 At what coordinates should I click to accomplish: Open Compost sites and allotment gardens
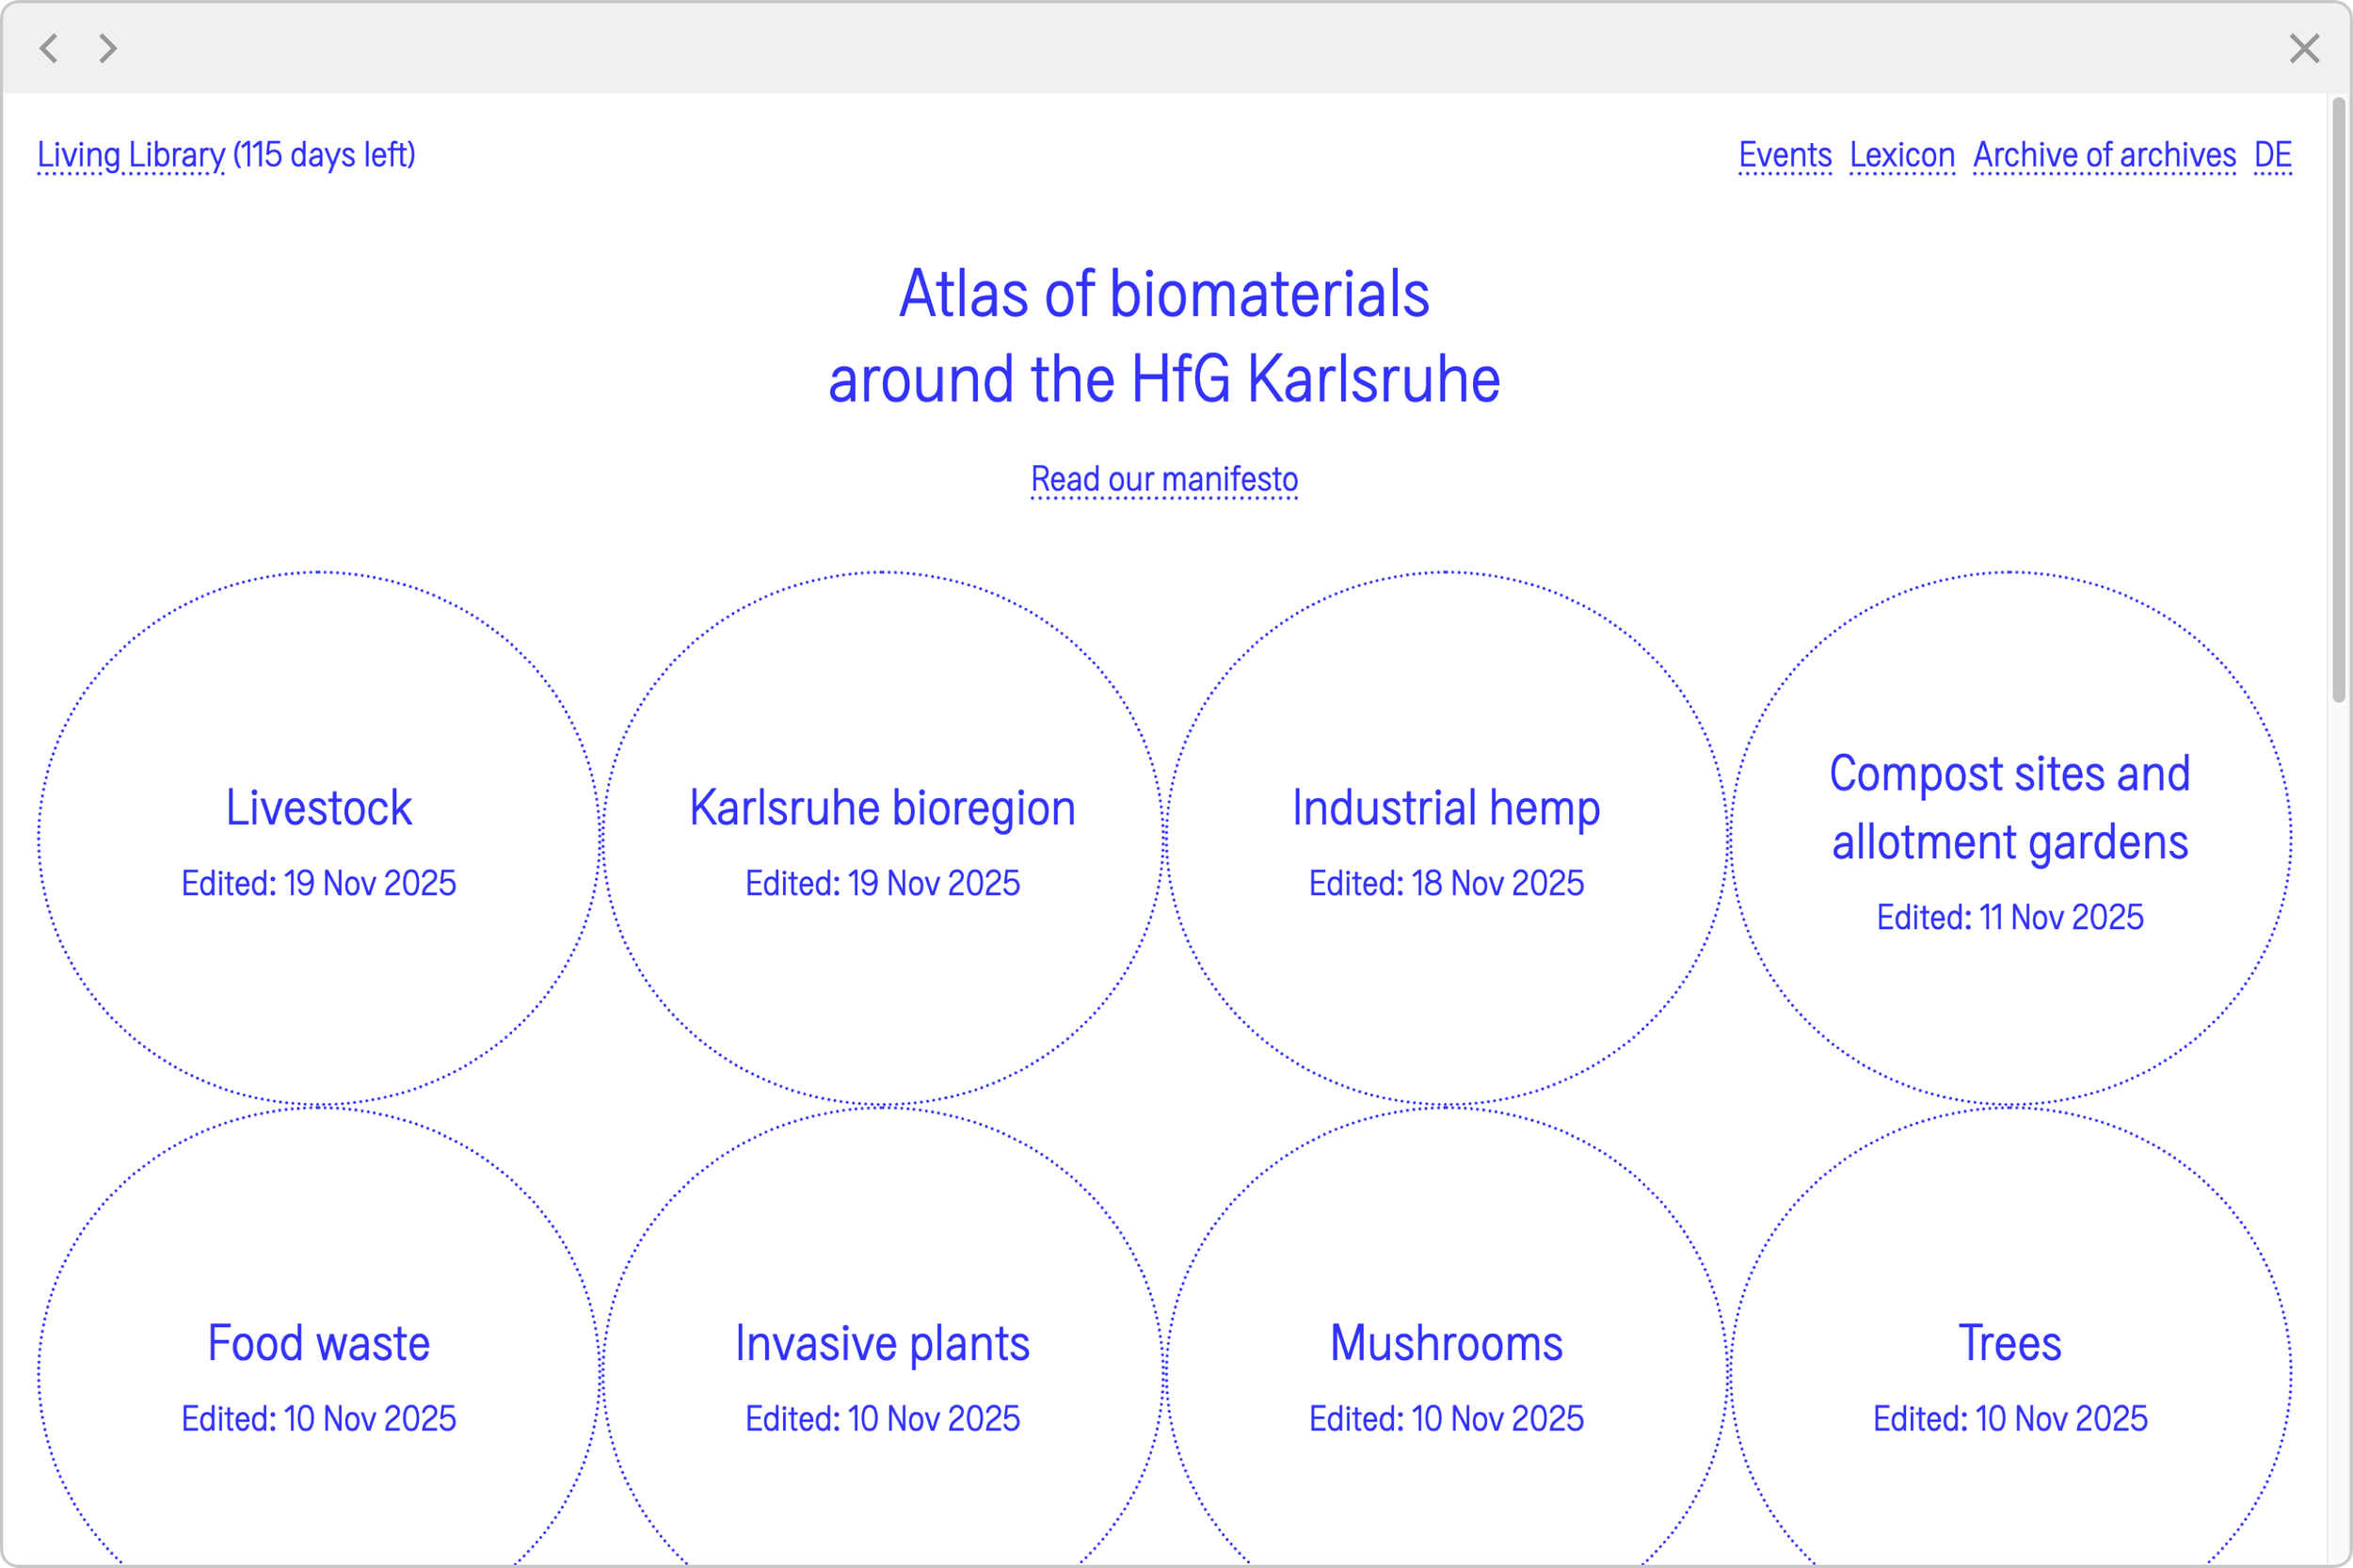(2009, 808)
